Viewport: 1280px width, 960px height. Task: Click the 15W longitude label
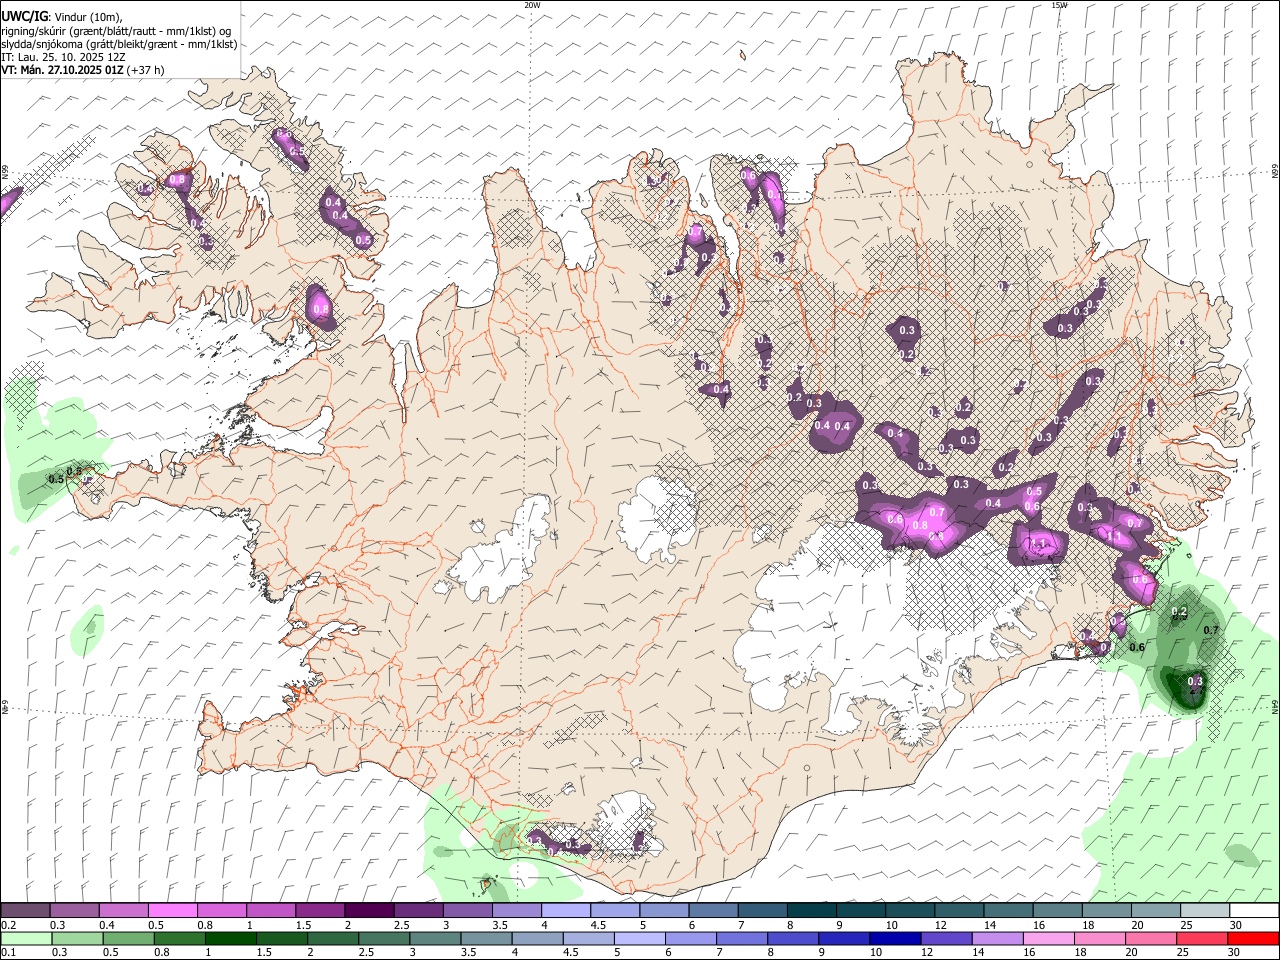coord(1059,5)
